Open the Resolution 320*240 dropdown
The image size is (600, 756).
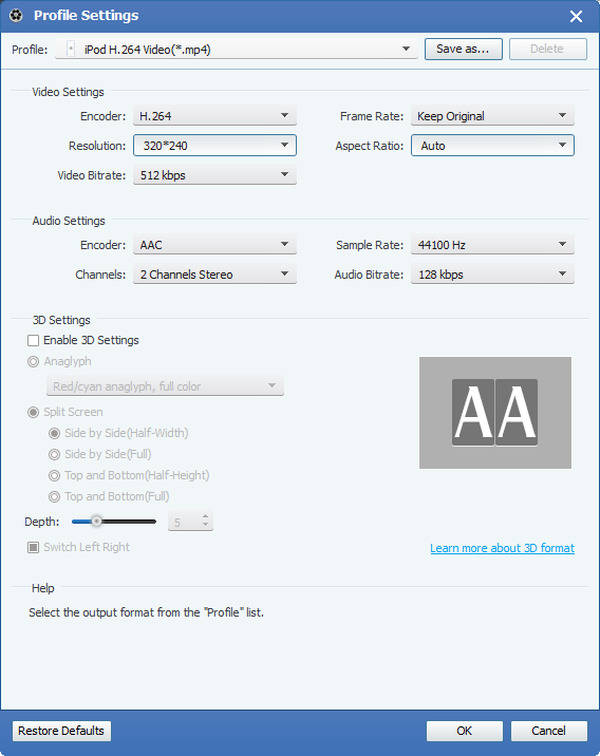214,146
